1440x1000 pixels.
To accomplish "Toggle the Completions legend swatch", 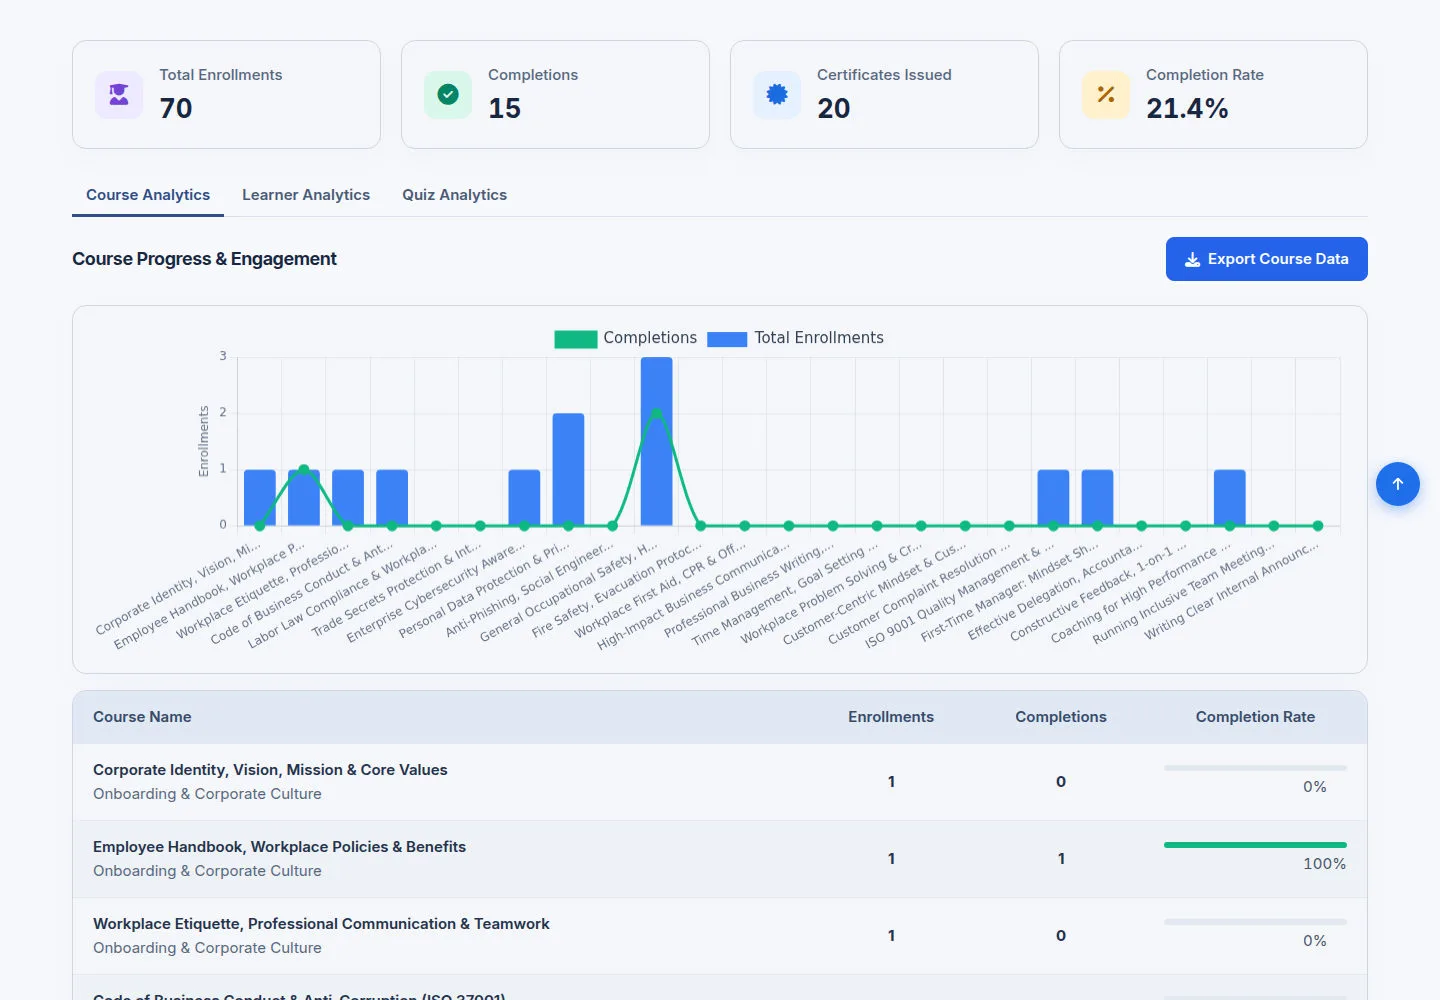I will [576, 339].
